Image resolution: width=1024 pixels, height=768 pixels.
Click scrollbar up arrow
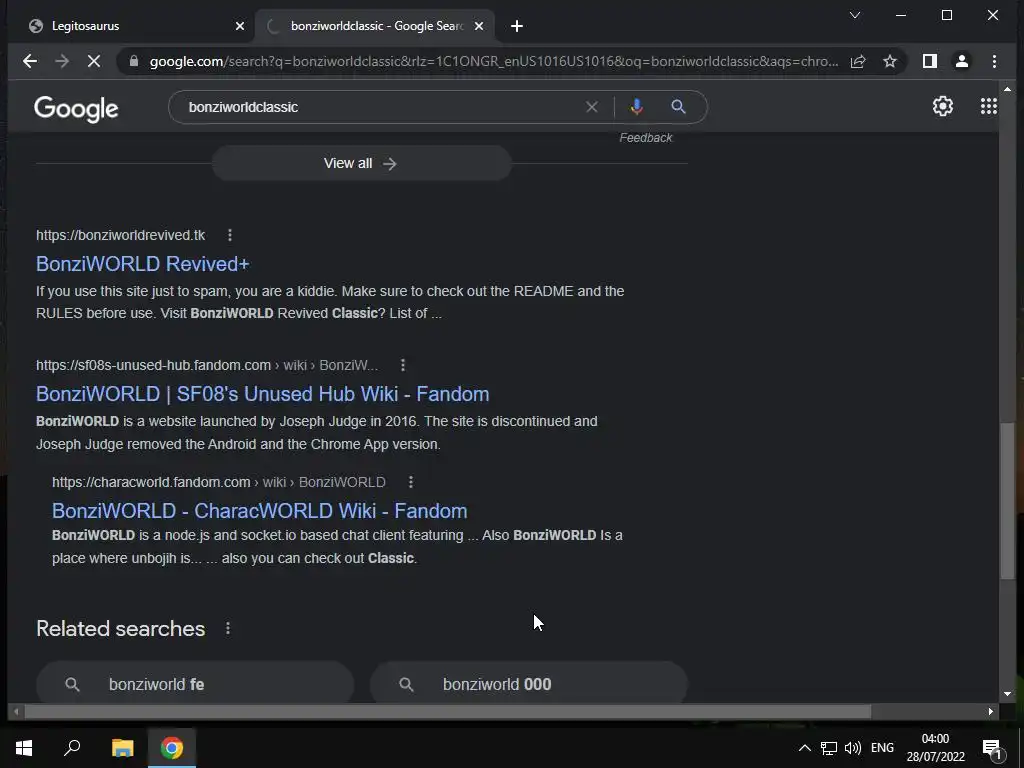1007,88
